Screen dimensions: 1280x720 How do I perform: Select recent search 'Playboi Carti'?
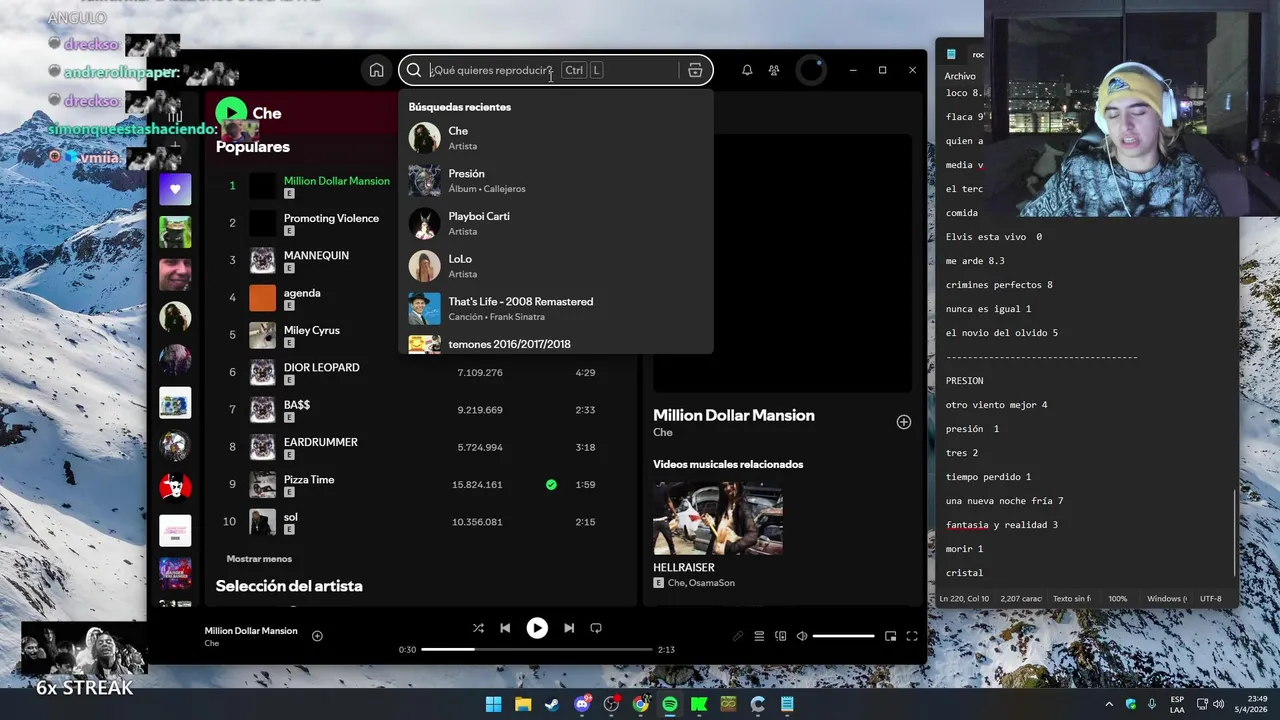(555, 223)
